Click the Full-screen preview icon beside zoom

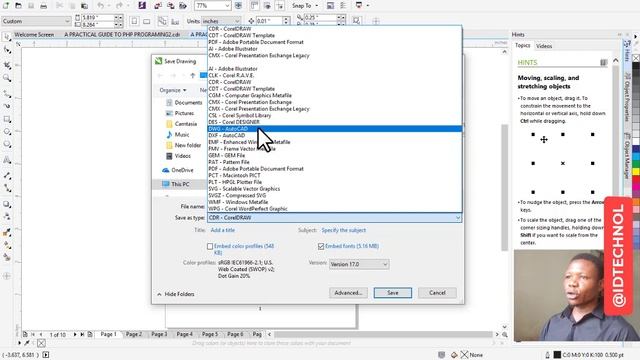click(238, 6)
